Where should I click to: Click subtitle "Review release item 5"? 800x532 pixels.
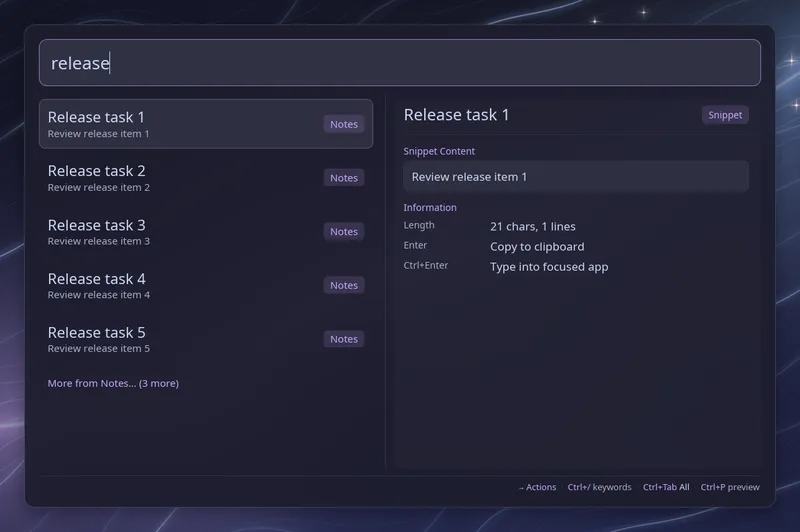click(99, 348)
